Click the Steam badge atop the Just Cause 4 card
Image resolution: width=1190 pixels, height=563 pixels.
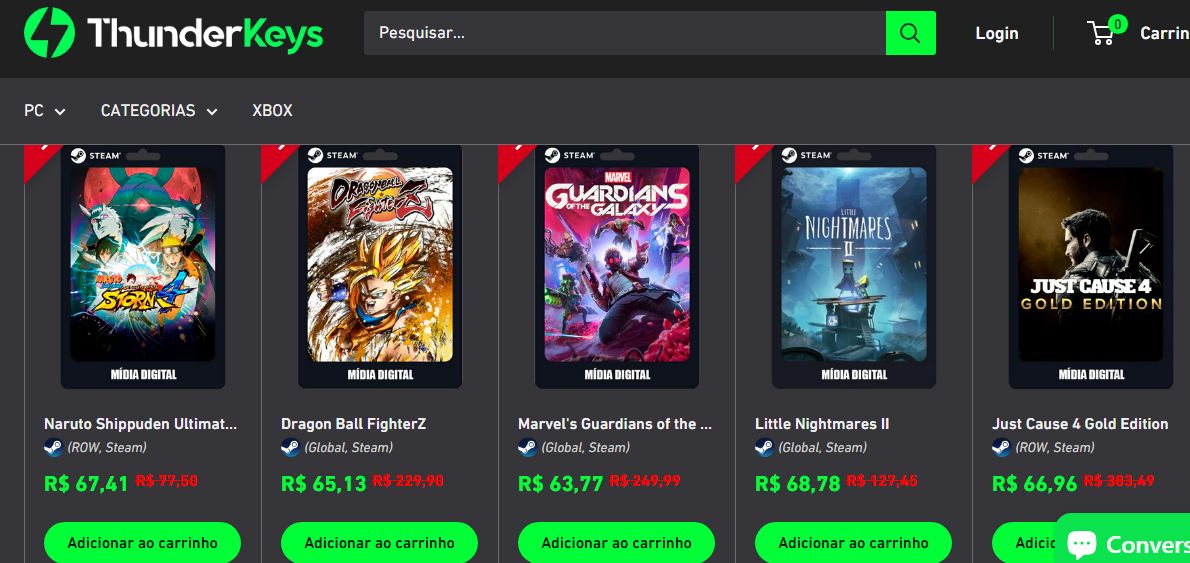click(x=1043, y=156)
